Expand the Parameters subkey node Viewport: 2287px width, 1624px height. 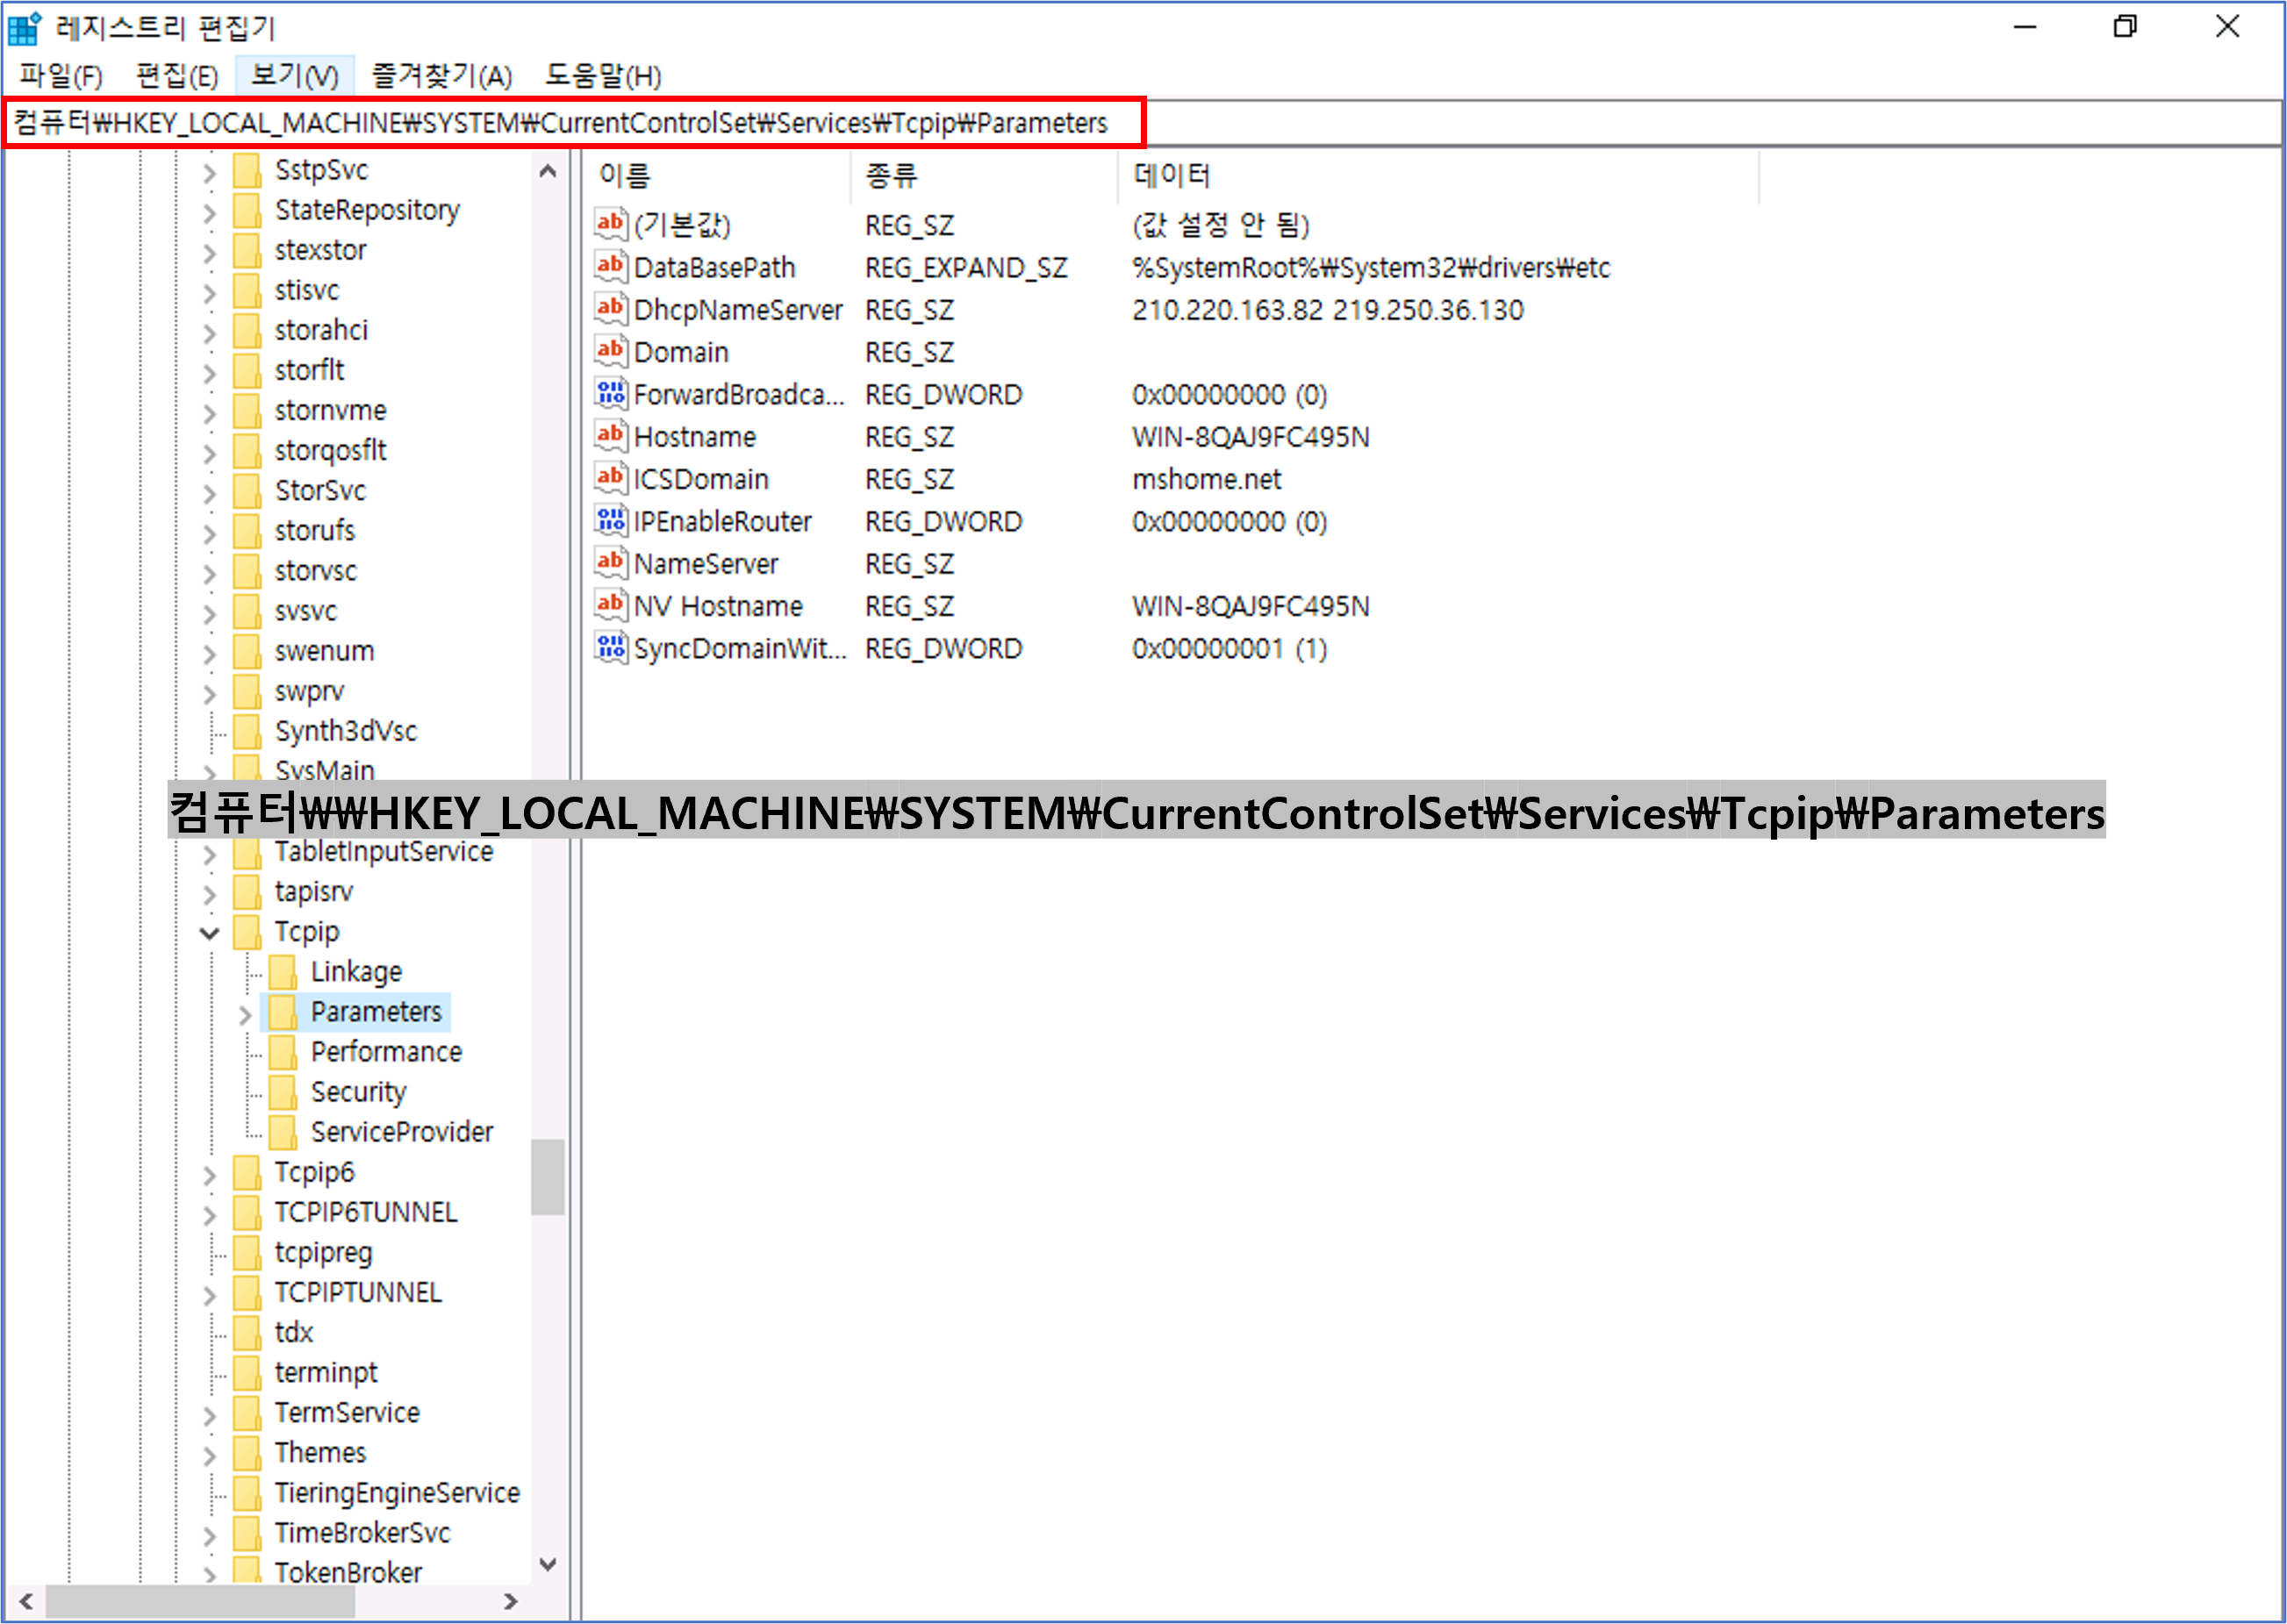245,1014
